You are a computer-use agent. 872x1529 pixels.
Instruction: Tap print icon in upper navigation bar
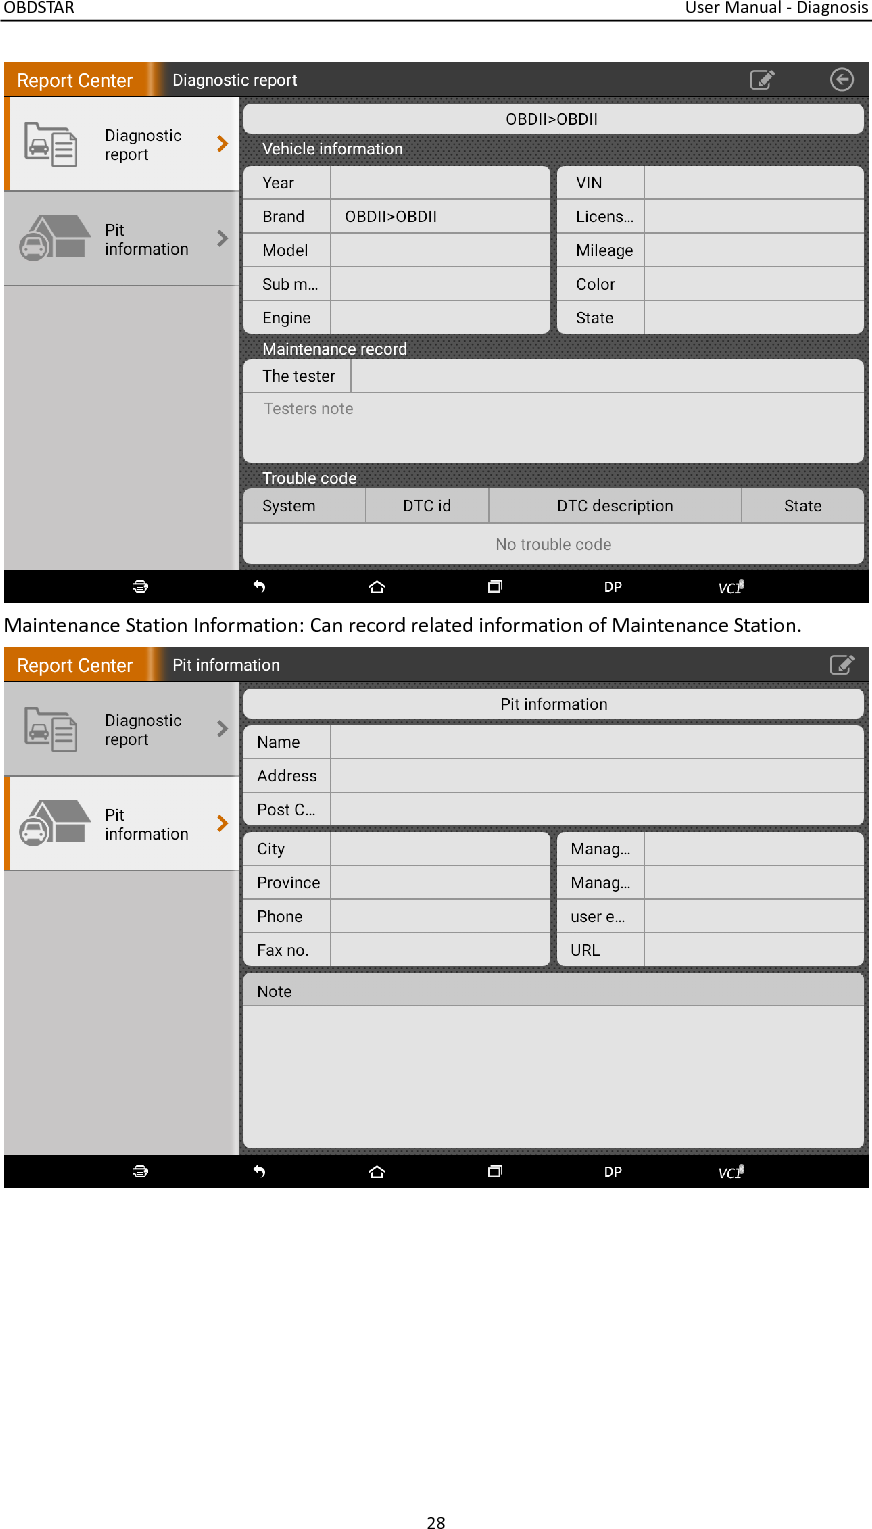tap(141, 587)
